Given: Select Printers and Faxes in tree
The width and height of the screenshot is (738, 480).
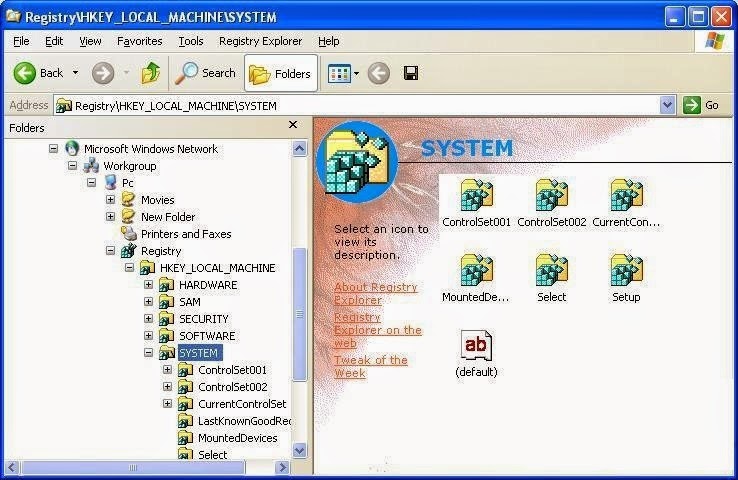Looking at the screenshot, I should point(186,234).
